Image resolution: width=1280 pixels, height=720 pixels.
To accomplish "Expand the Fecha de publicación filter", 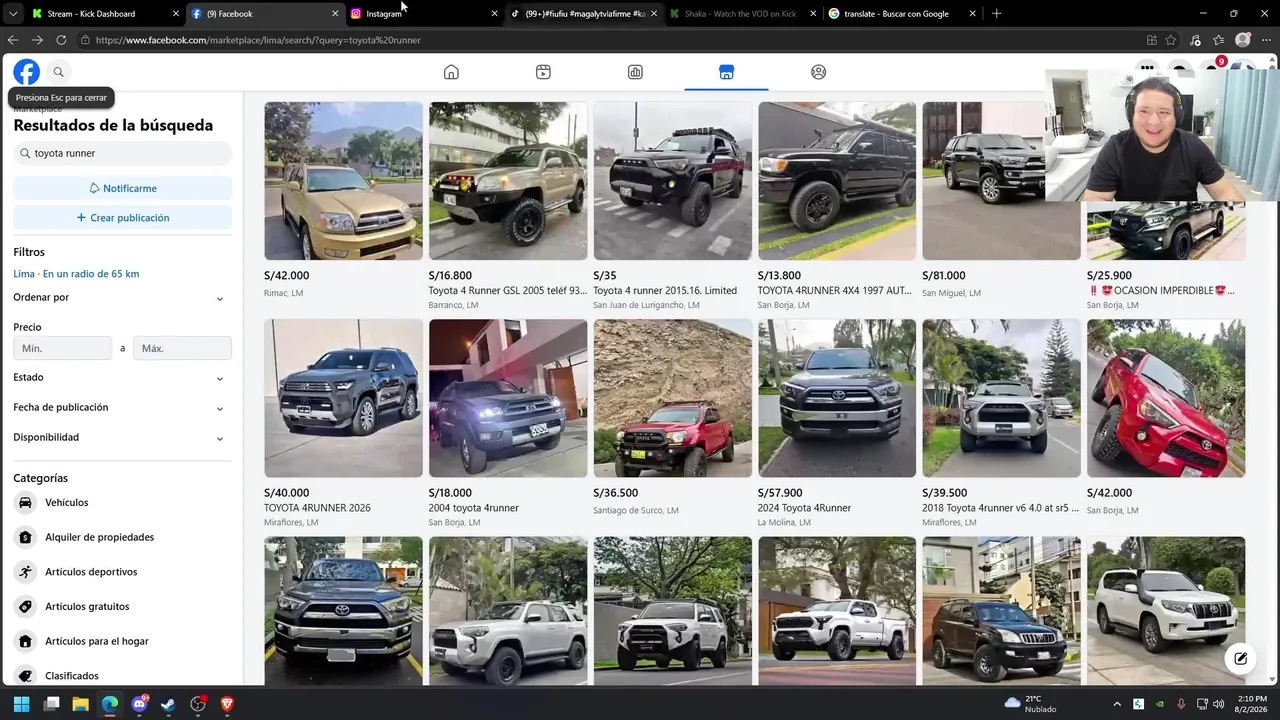I will click(121, 407).
